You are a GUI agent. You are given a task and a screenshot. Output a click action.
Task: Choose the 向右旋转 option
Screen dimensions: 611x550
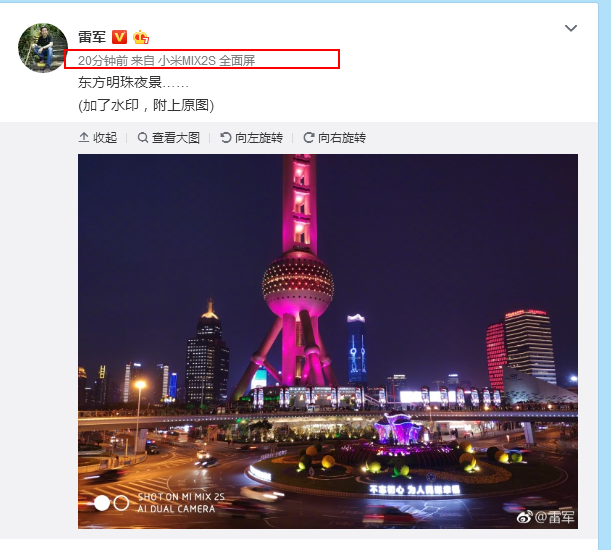coord(334,138)
